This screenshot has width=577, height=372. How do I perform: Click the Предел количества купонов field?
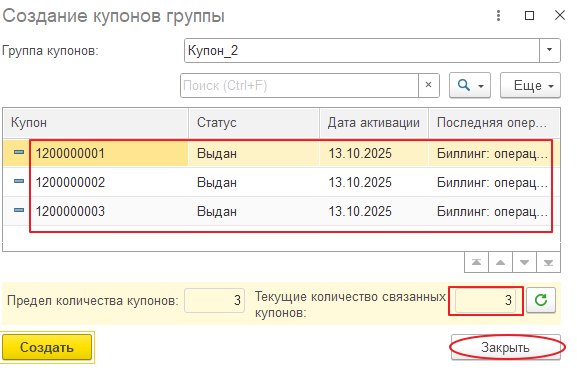[x=215, y=301]
